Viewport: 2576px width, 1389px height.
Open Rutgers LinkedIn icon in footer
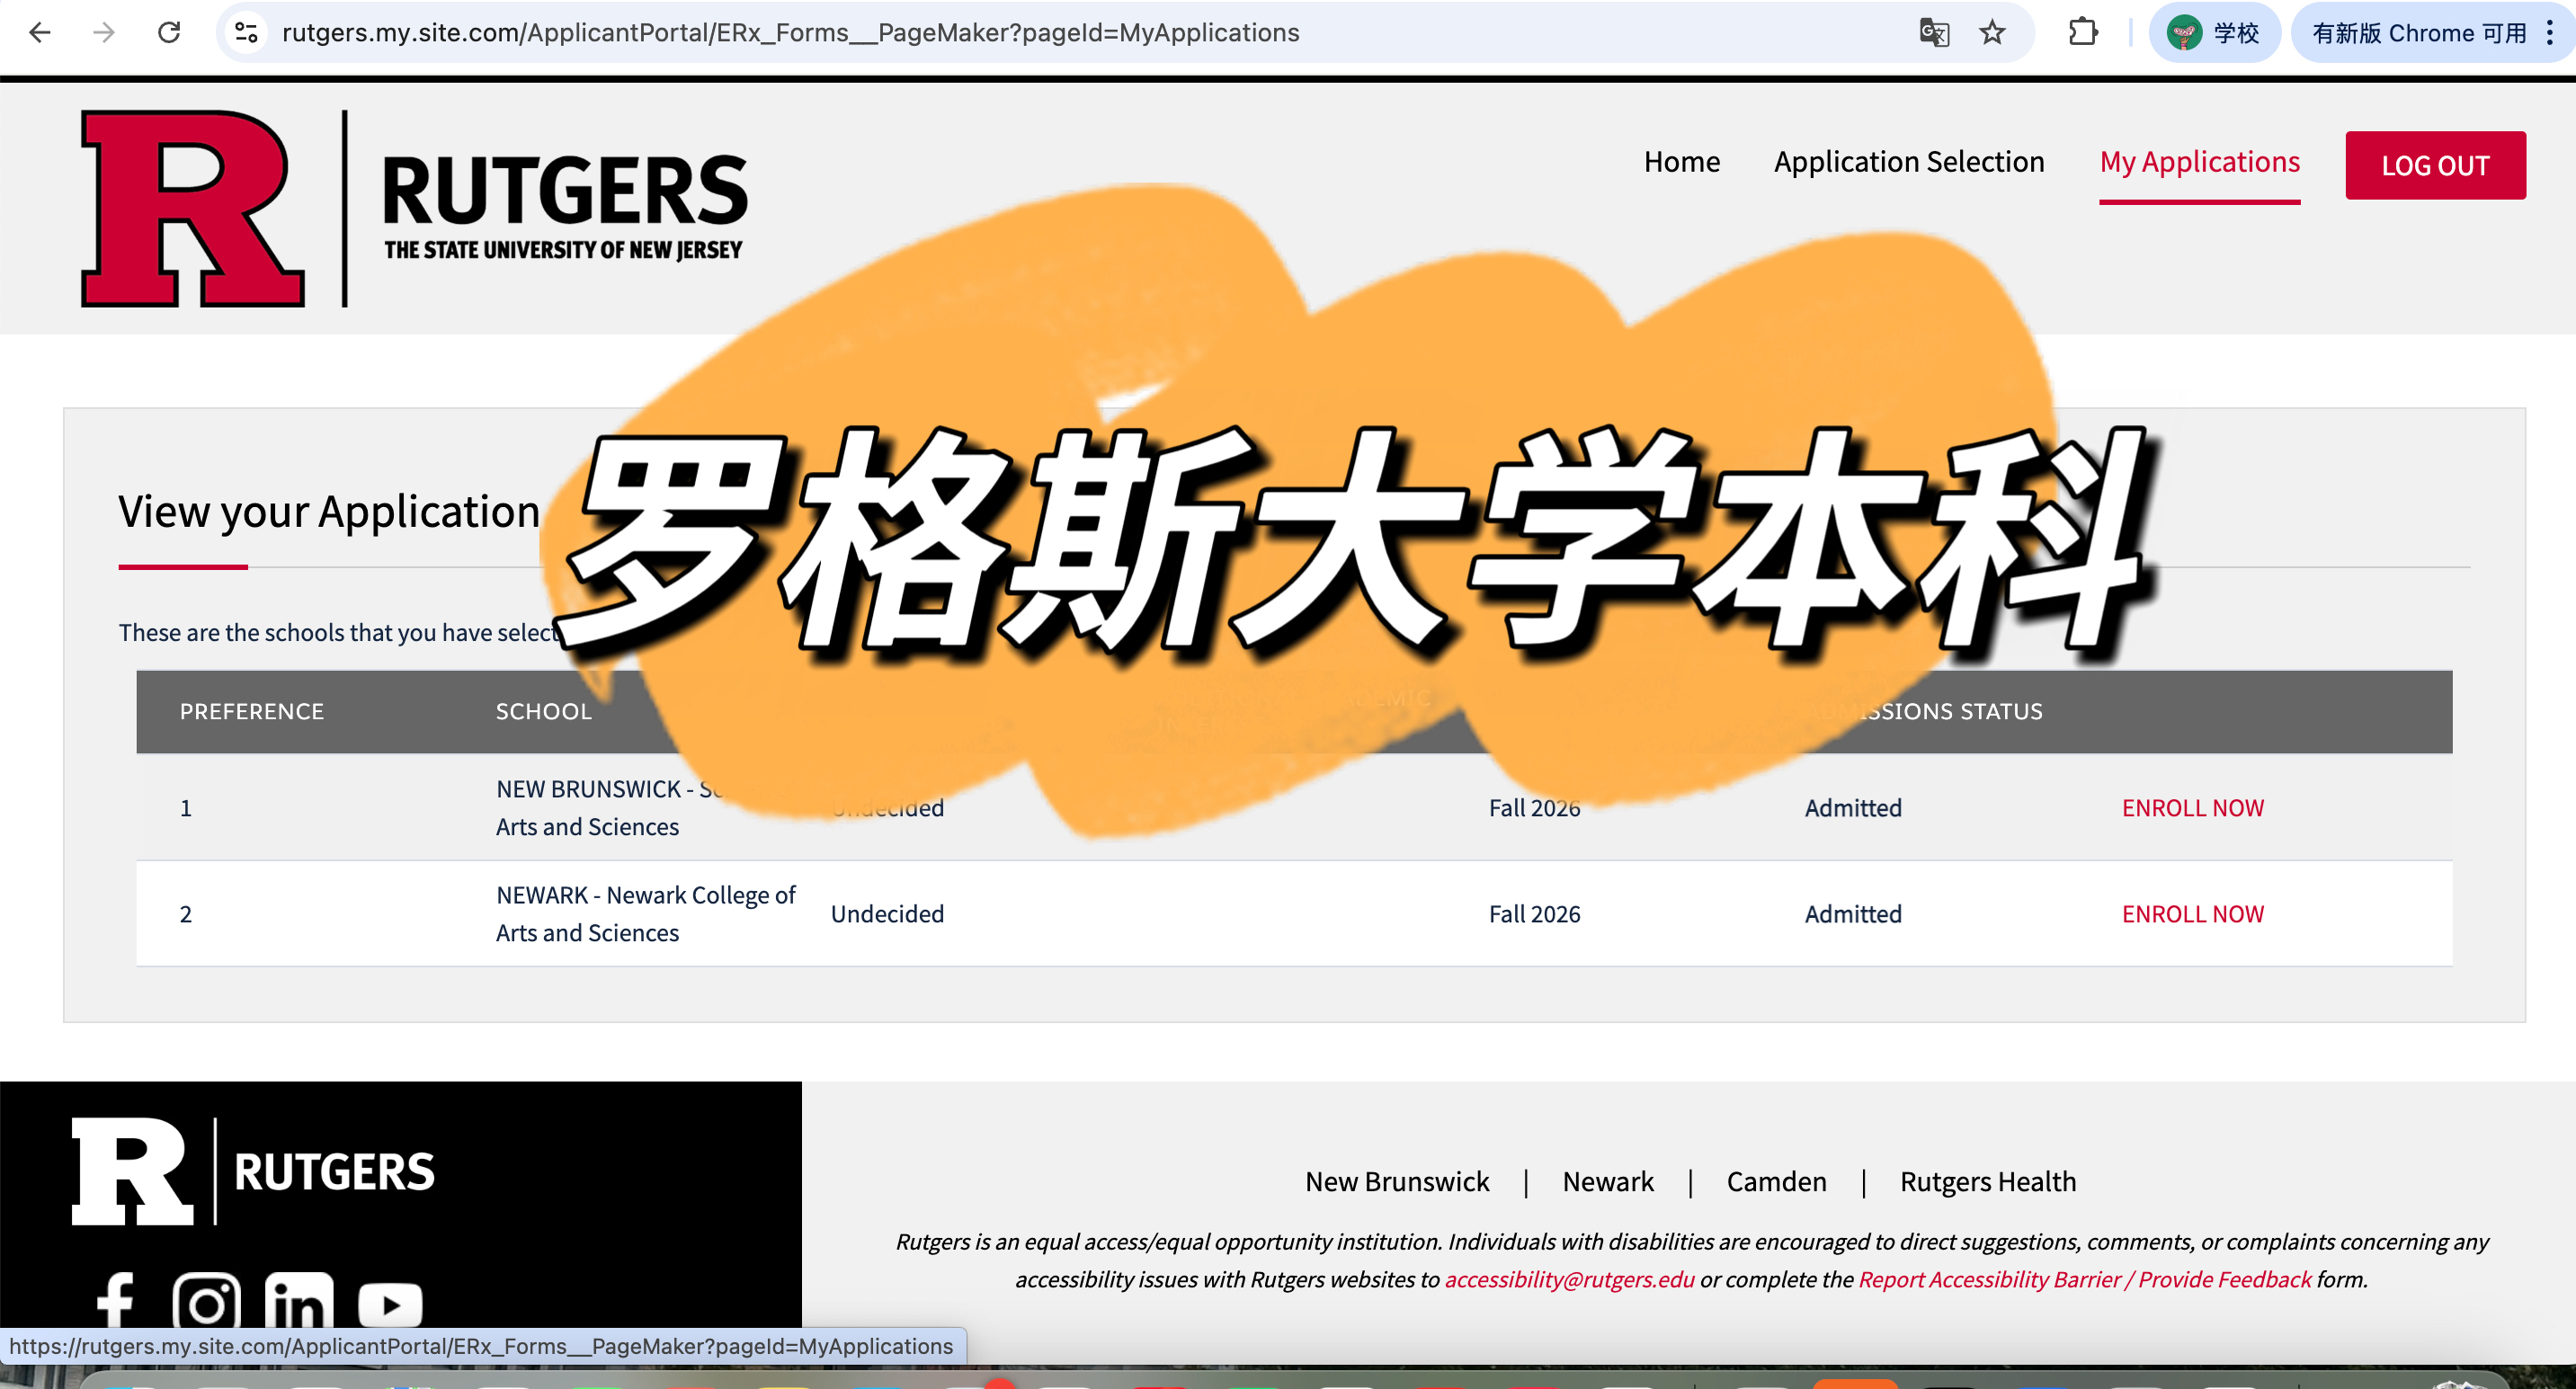click(x=299, y=1301)
